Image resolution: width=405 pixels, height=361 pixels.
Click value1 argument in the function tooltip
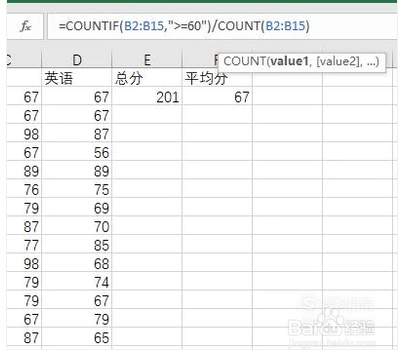point(289,61)
